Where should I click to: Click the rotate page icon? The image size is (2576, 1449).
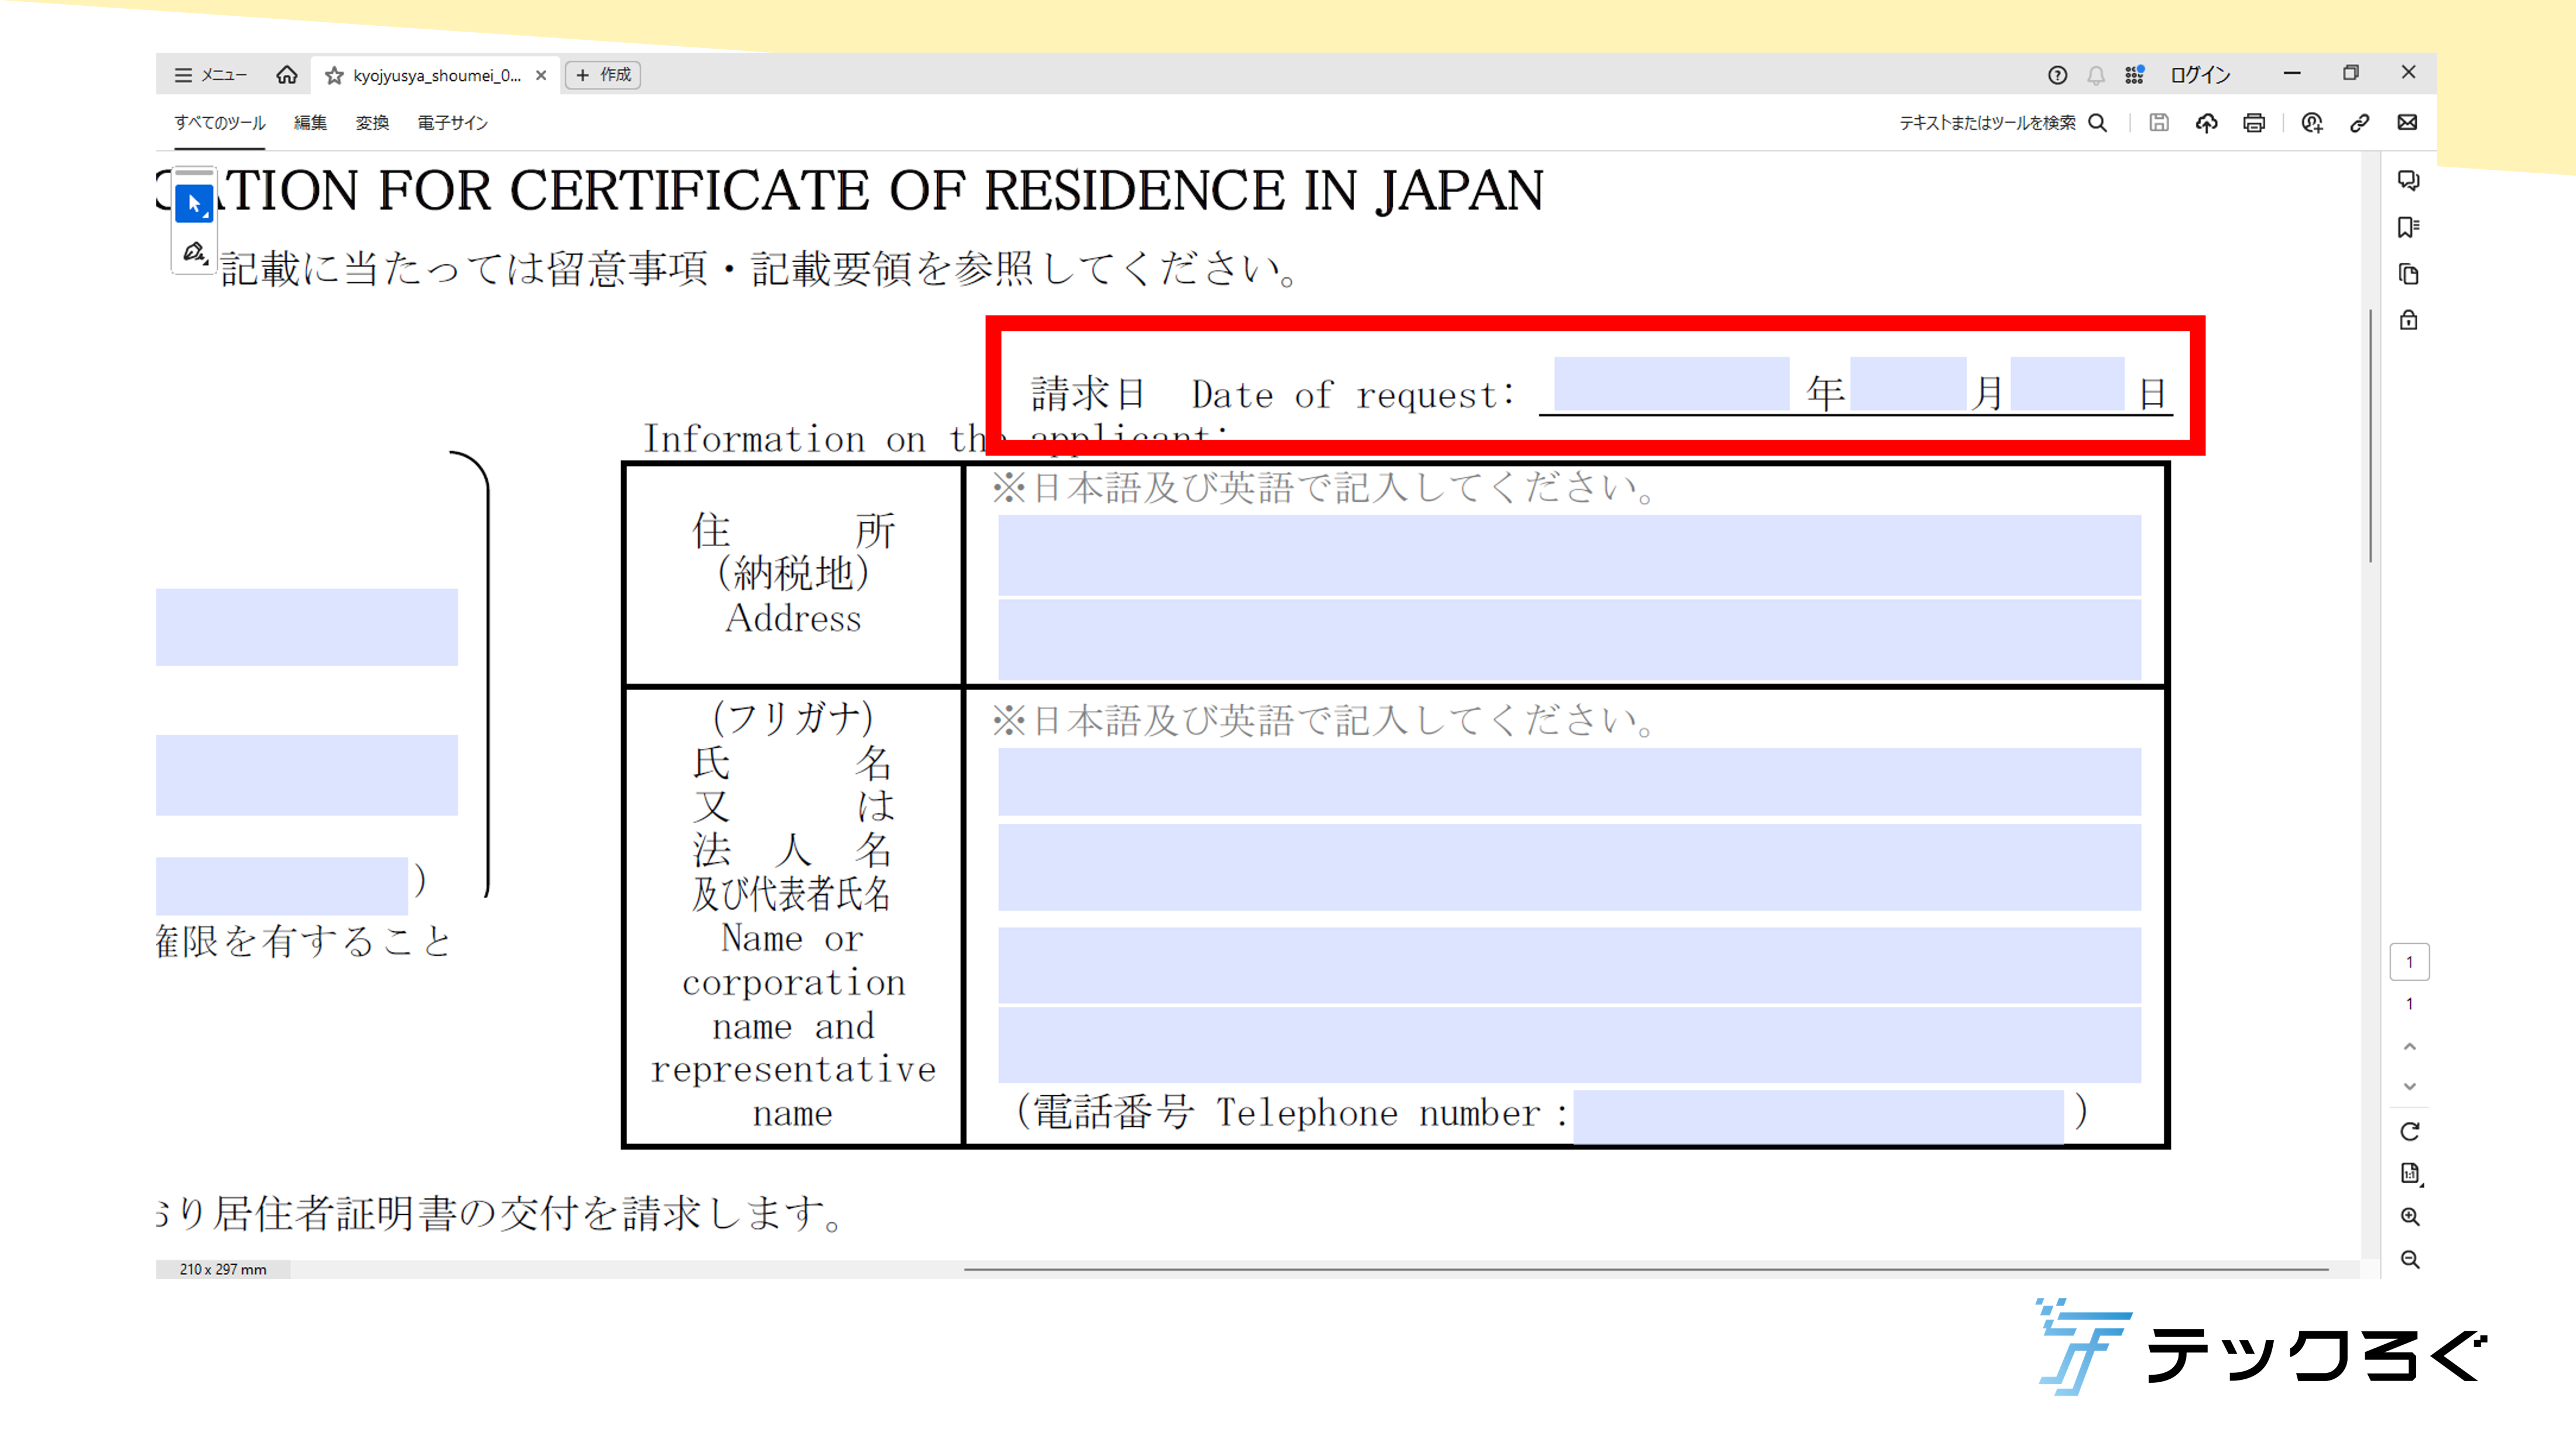[2409, 1132]
